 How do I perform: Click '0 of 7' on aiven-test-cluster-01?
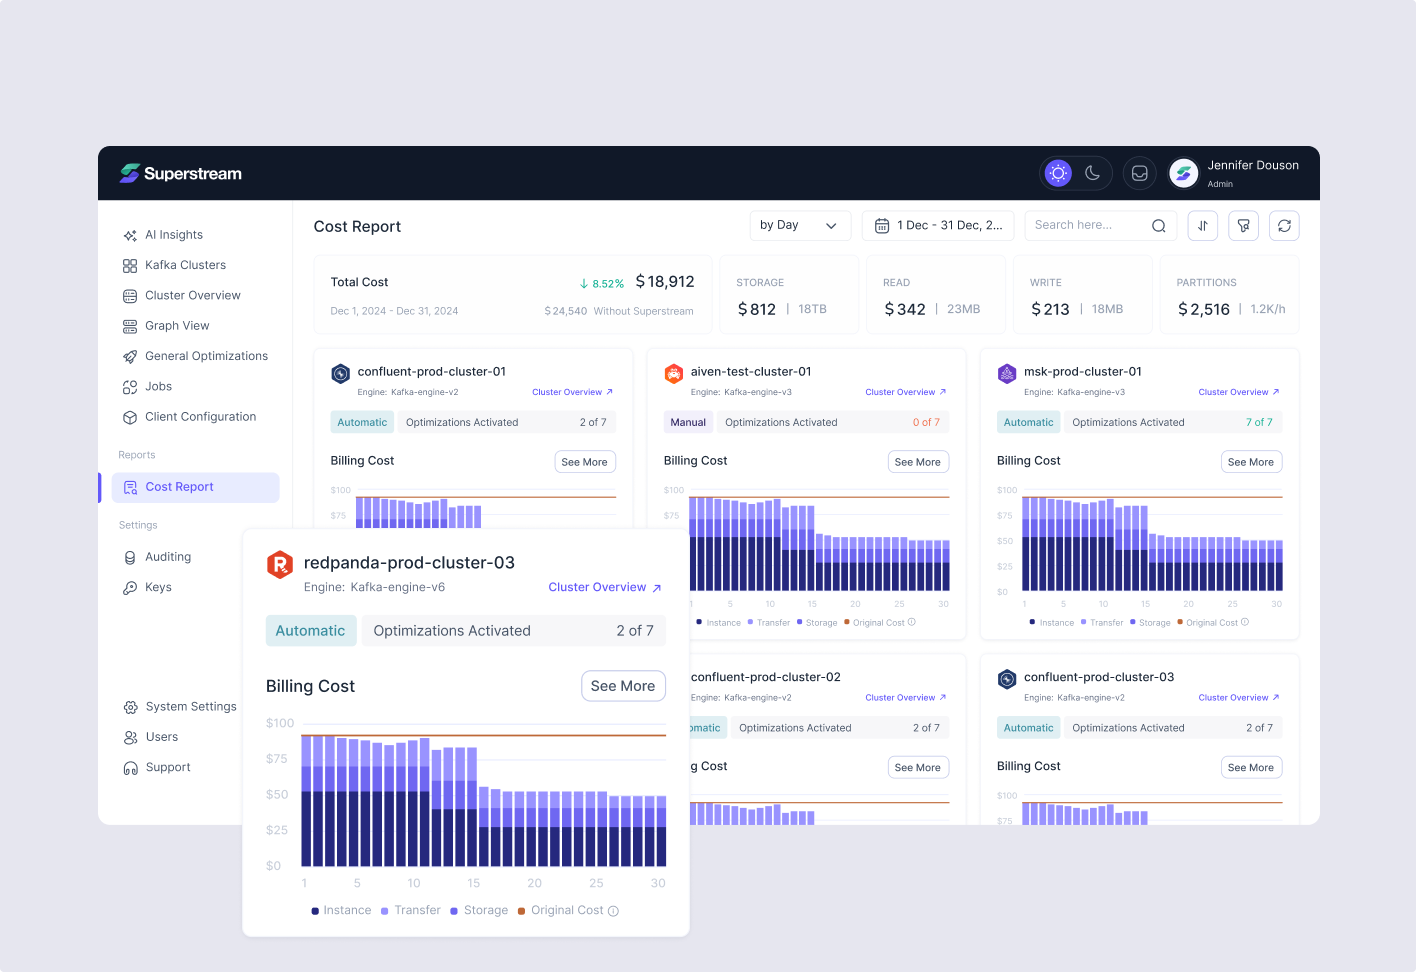click(926, 422)
